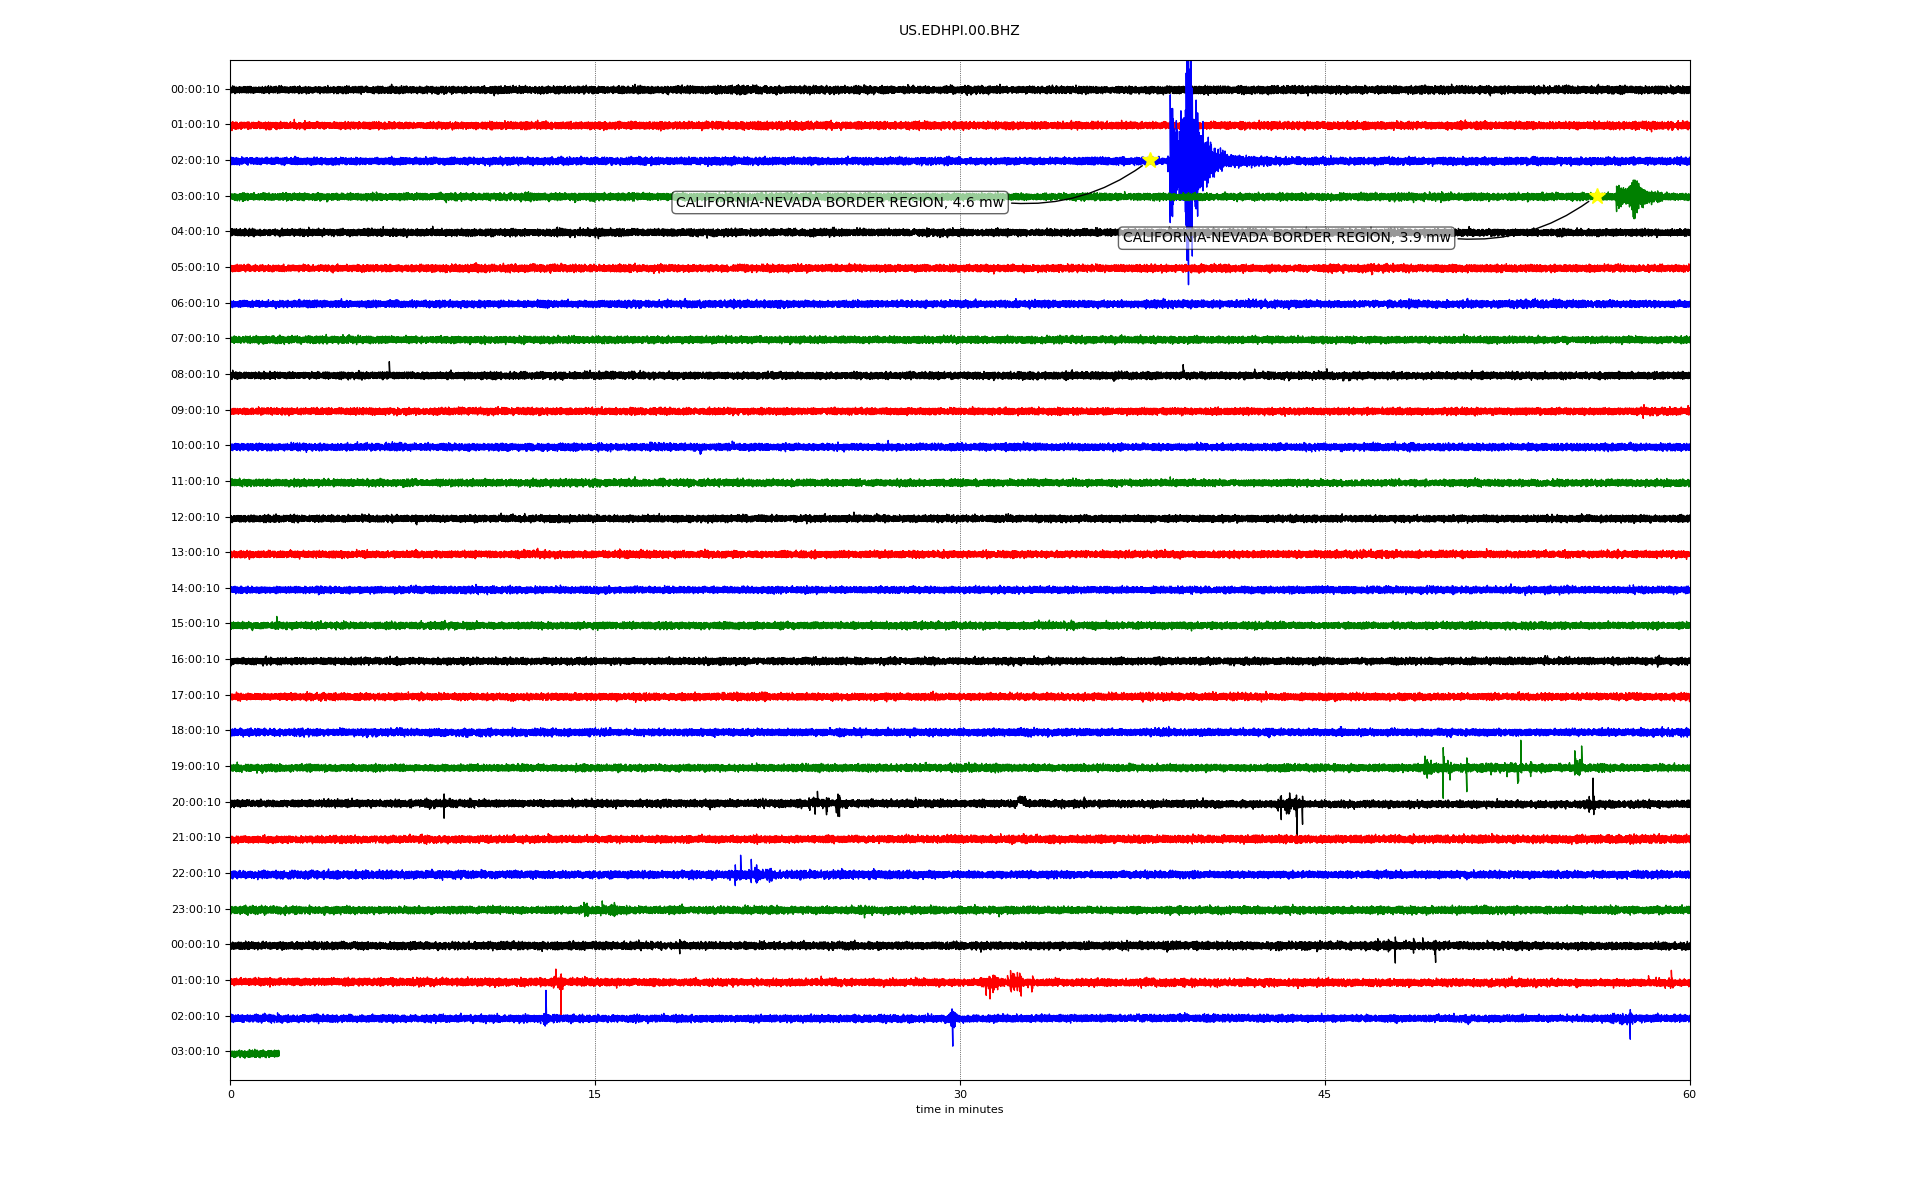Screen dimensions: 1920x1200
Task: Click the 10:00:10 time label
Action: pos(195,446)
